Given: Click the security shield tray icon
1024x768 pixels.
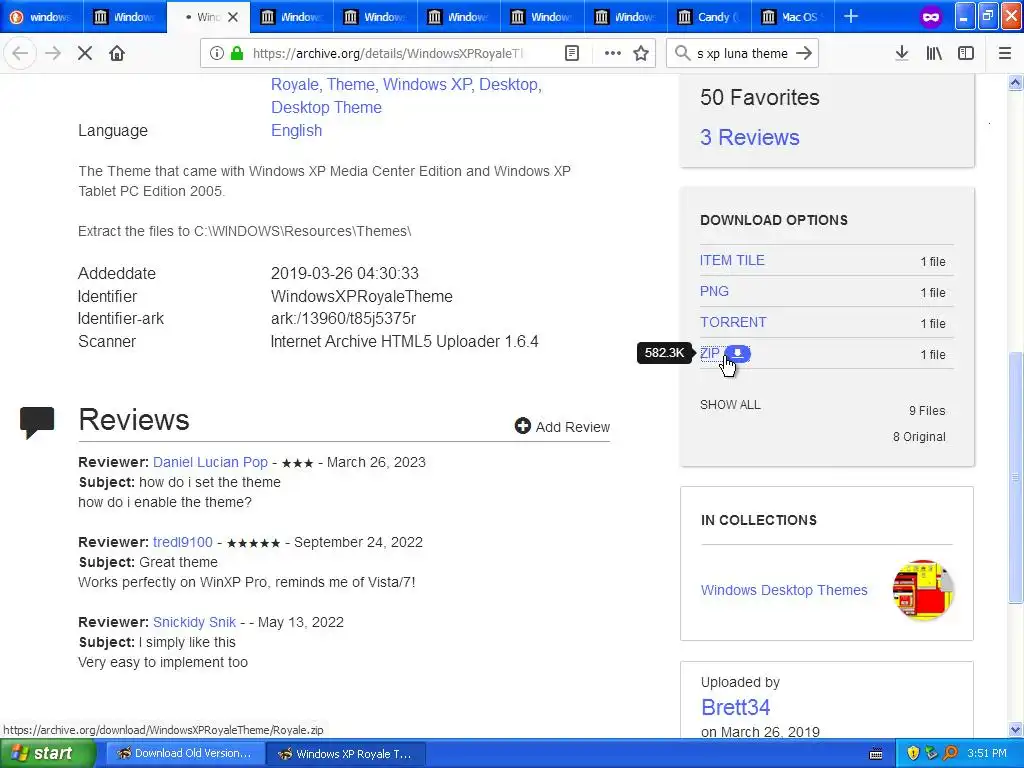Looking at the screenshot, I should (x=913, y=753).
